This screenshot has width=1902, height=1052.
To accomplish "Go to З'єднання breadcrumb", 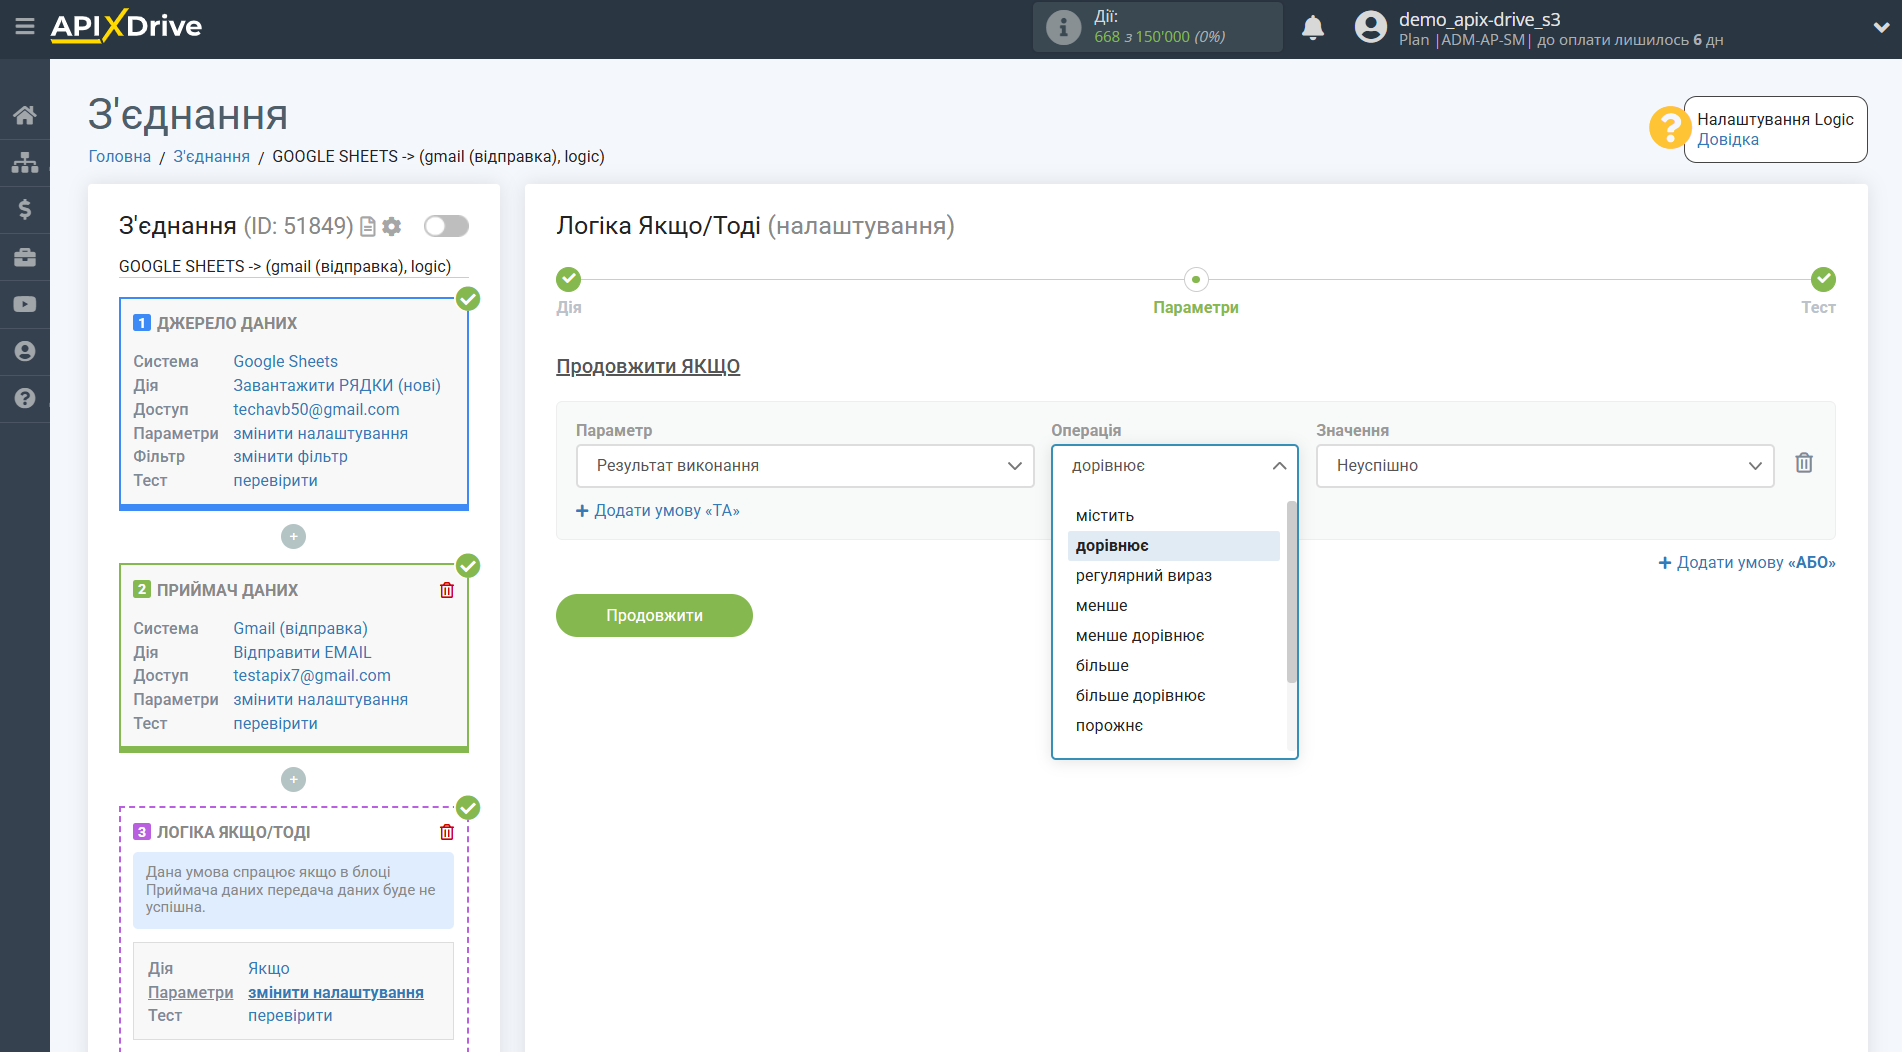I will click(212, 157).
